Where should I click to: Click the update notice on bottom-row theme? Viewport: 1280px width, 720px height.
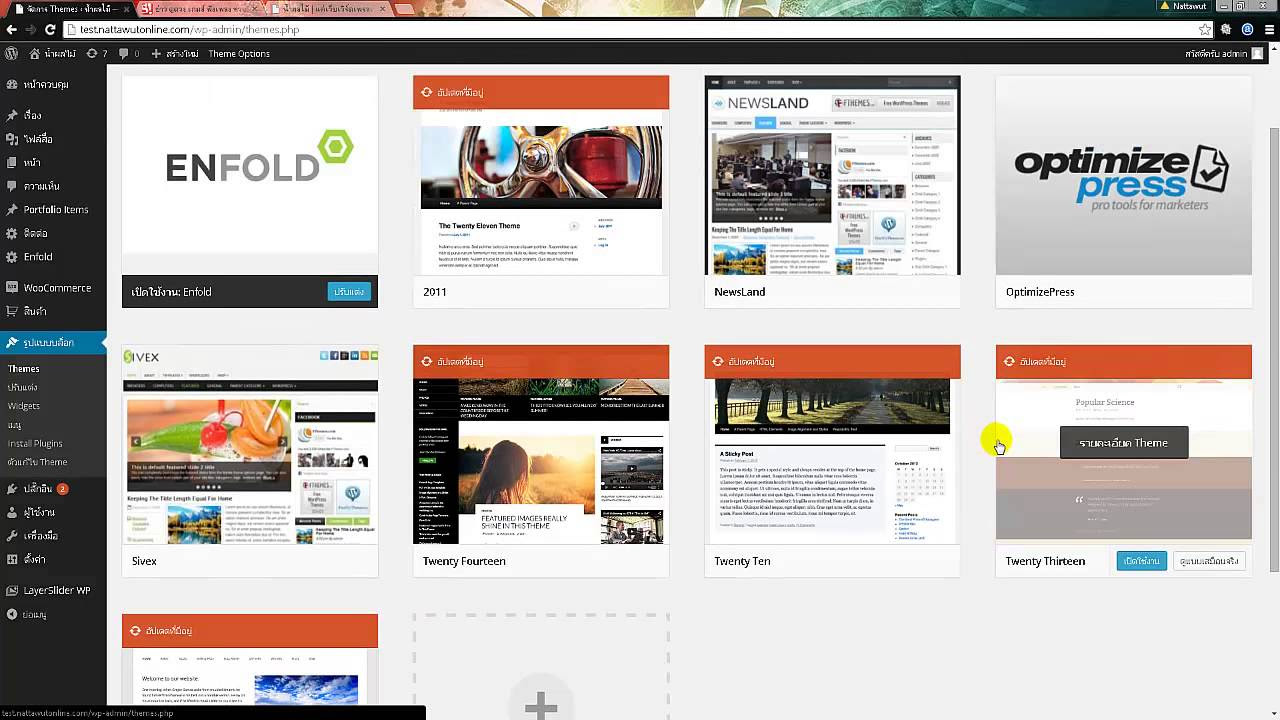click(250, 630)
